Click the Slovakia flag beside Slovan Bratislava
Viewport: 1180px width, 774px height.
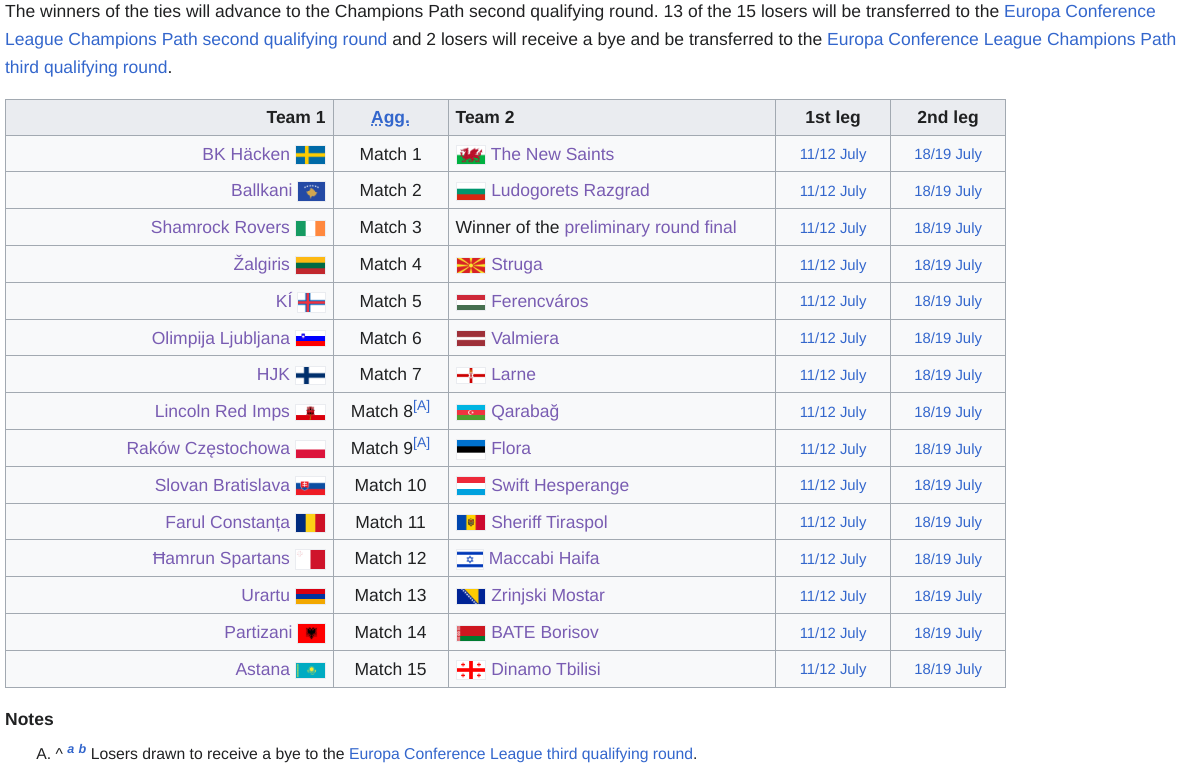pyautogui.click(x=310, y=486)
